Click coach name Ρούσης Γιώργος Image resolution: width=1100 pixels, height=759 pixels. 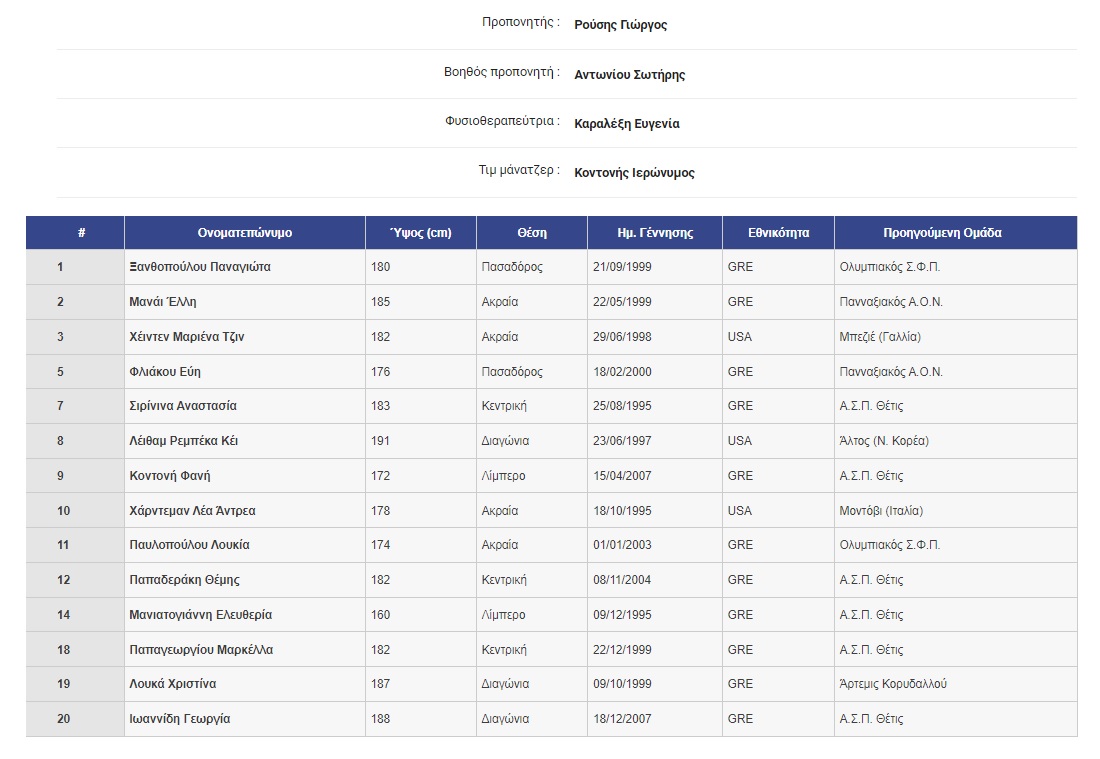pyautogui.click(x=620, y=25)
